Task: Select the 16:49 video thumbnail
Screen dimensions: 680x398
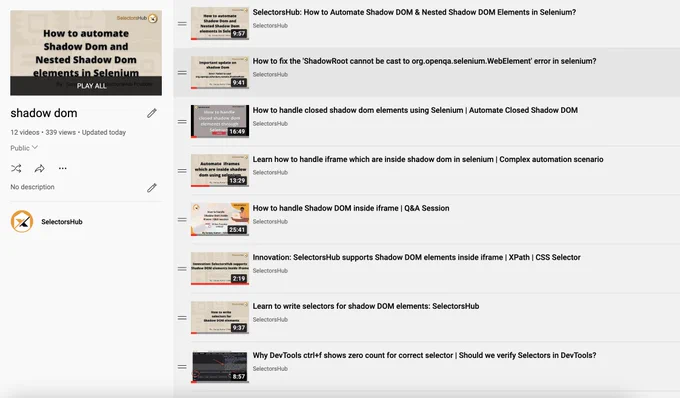Action: pyautogui.click(x=220, y=121)
